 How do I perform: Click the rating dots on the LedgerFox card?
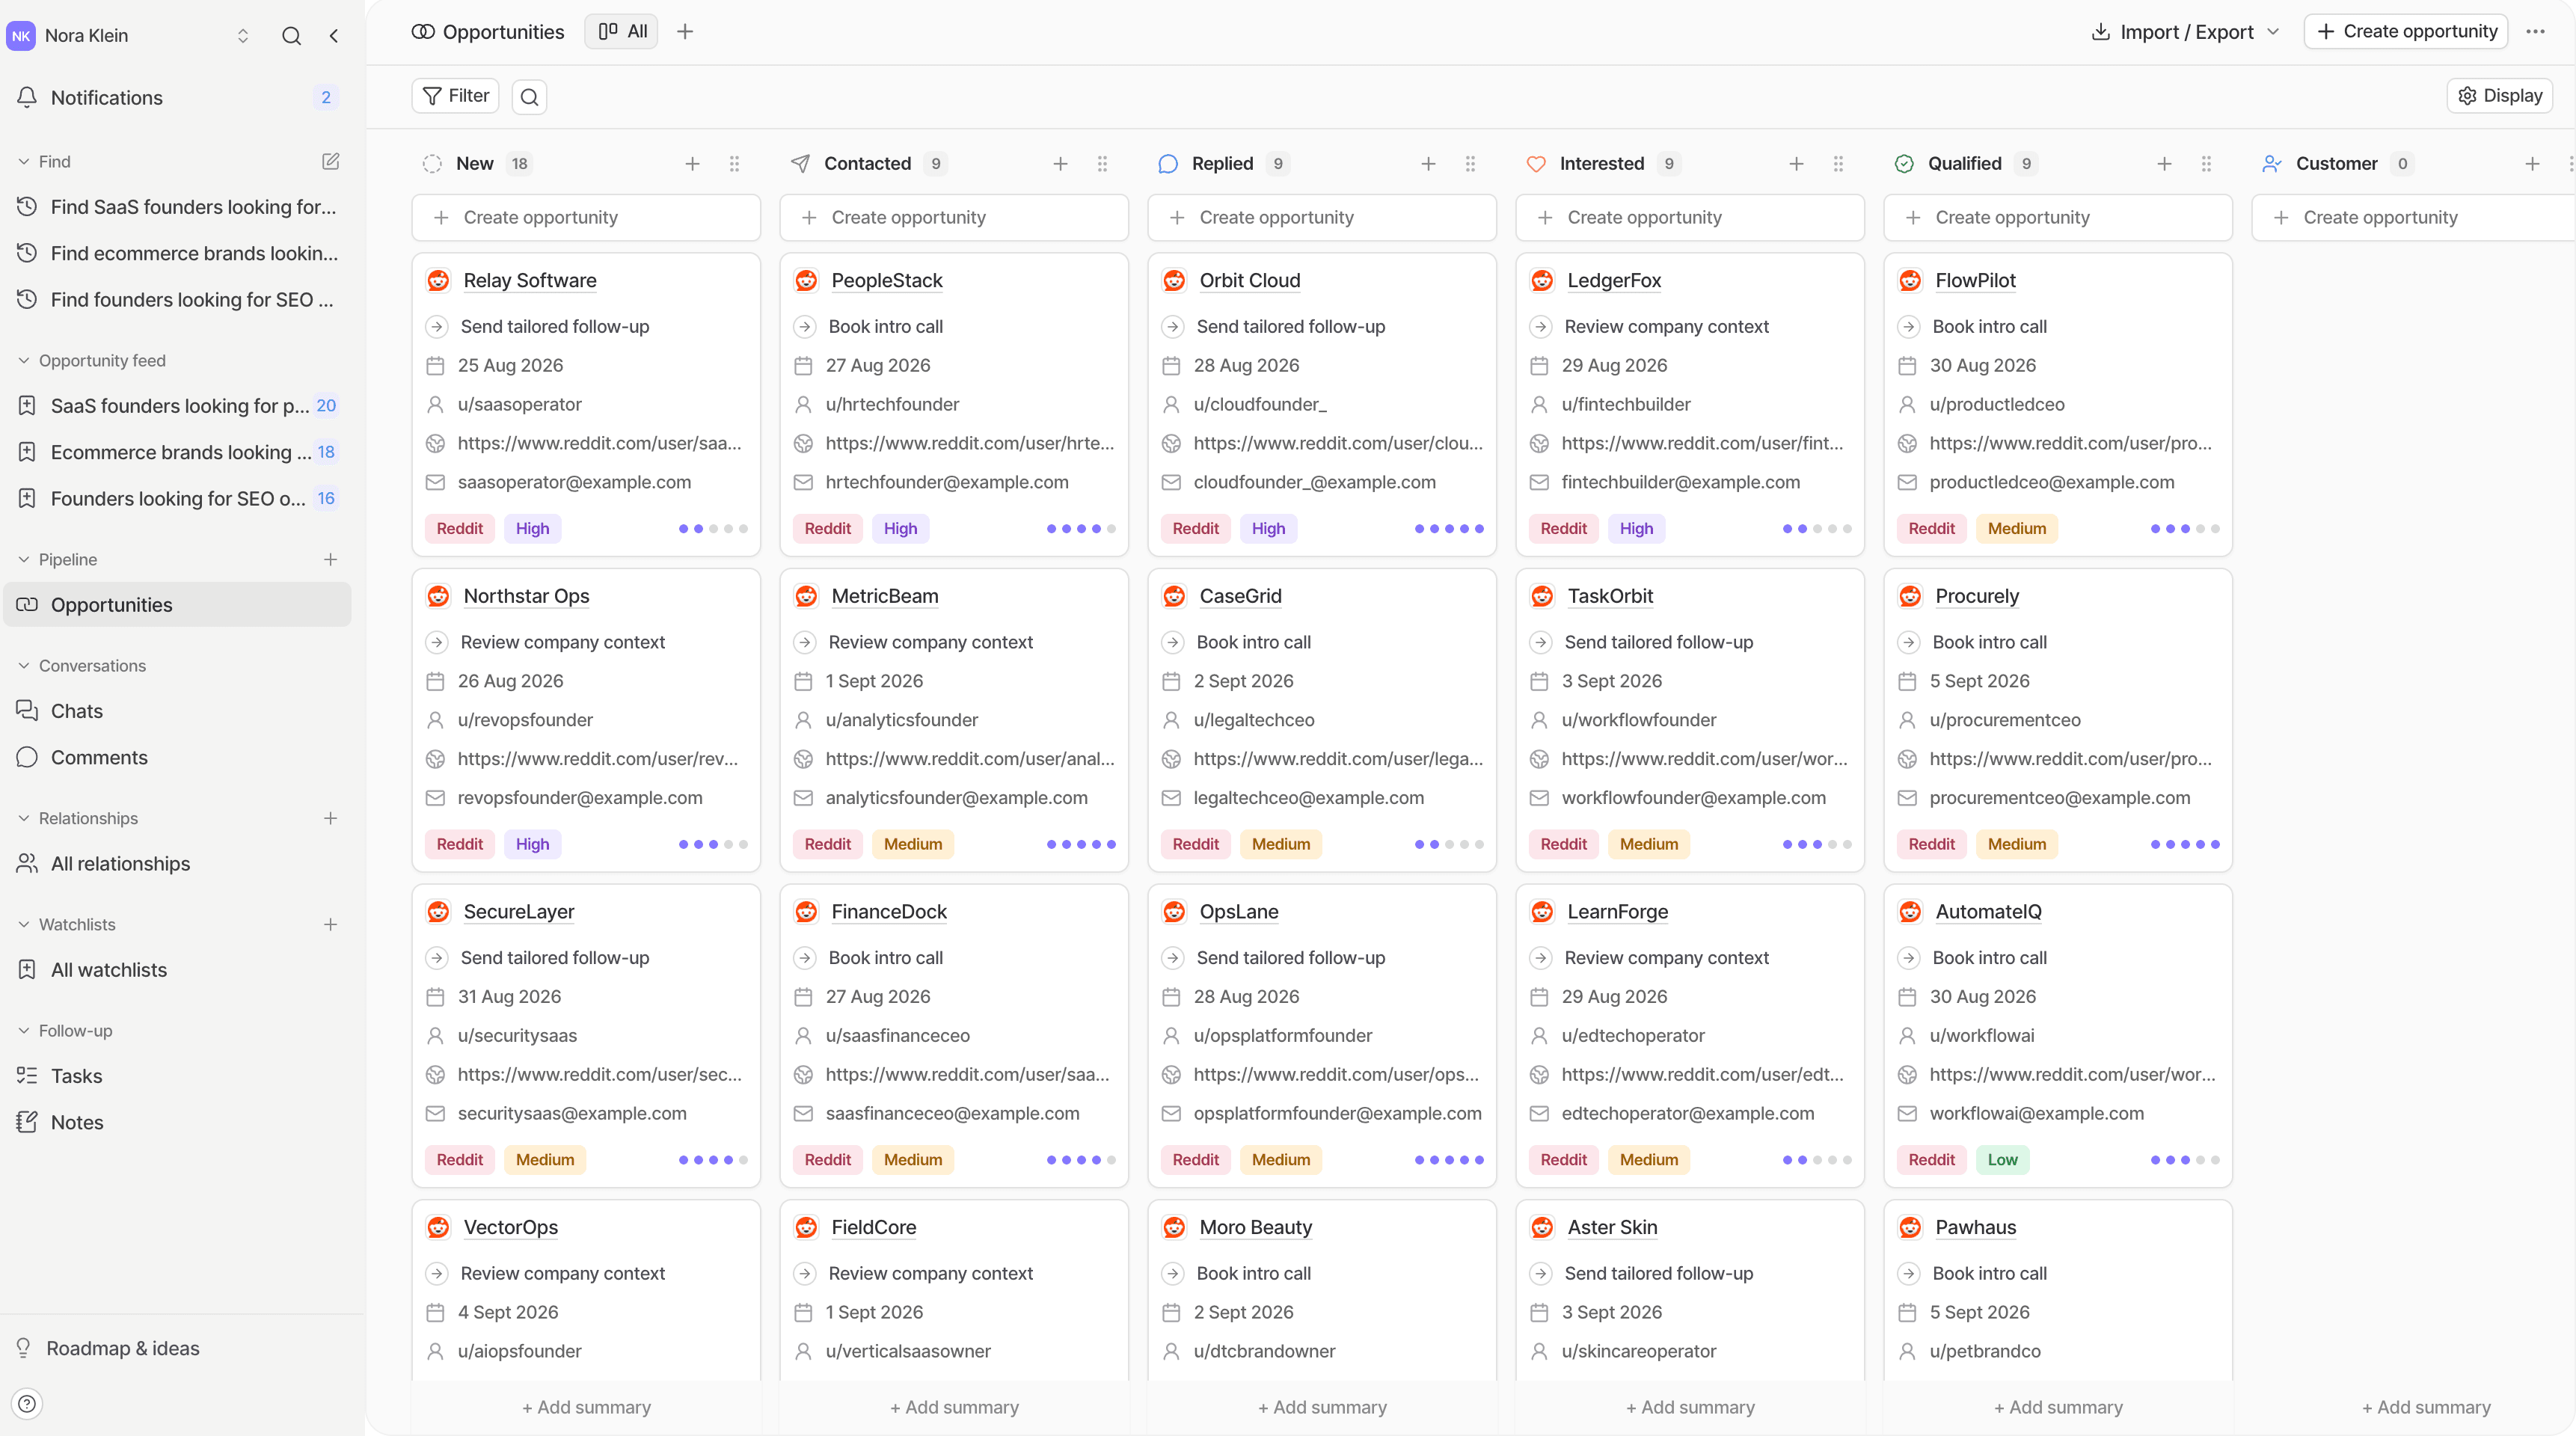[x=1817, y=529]
